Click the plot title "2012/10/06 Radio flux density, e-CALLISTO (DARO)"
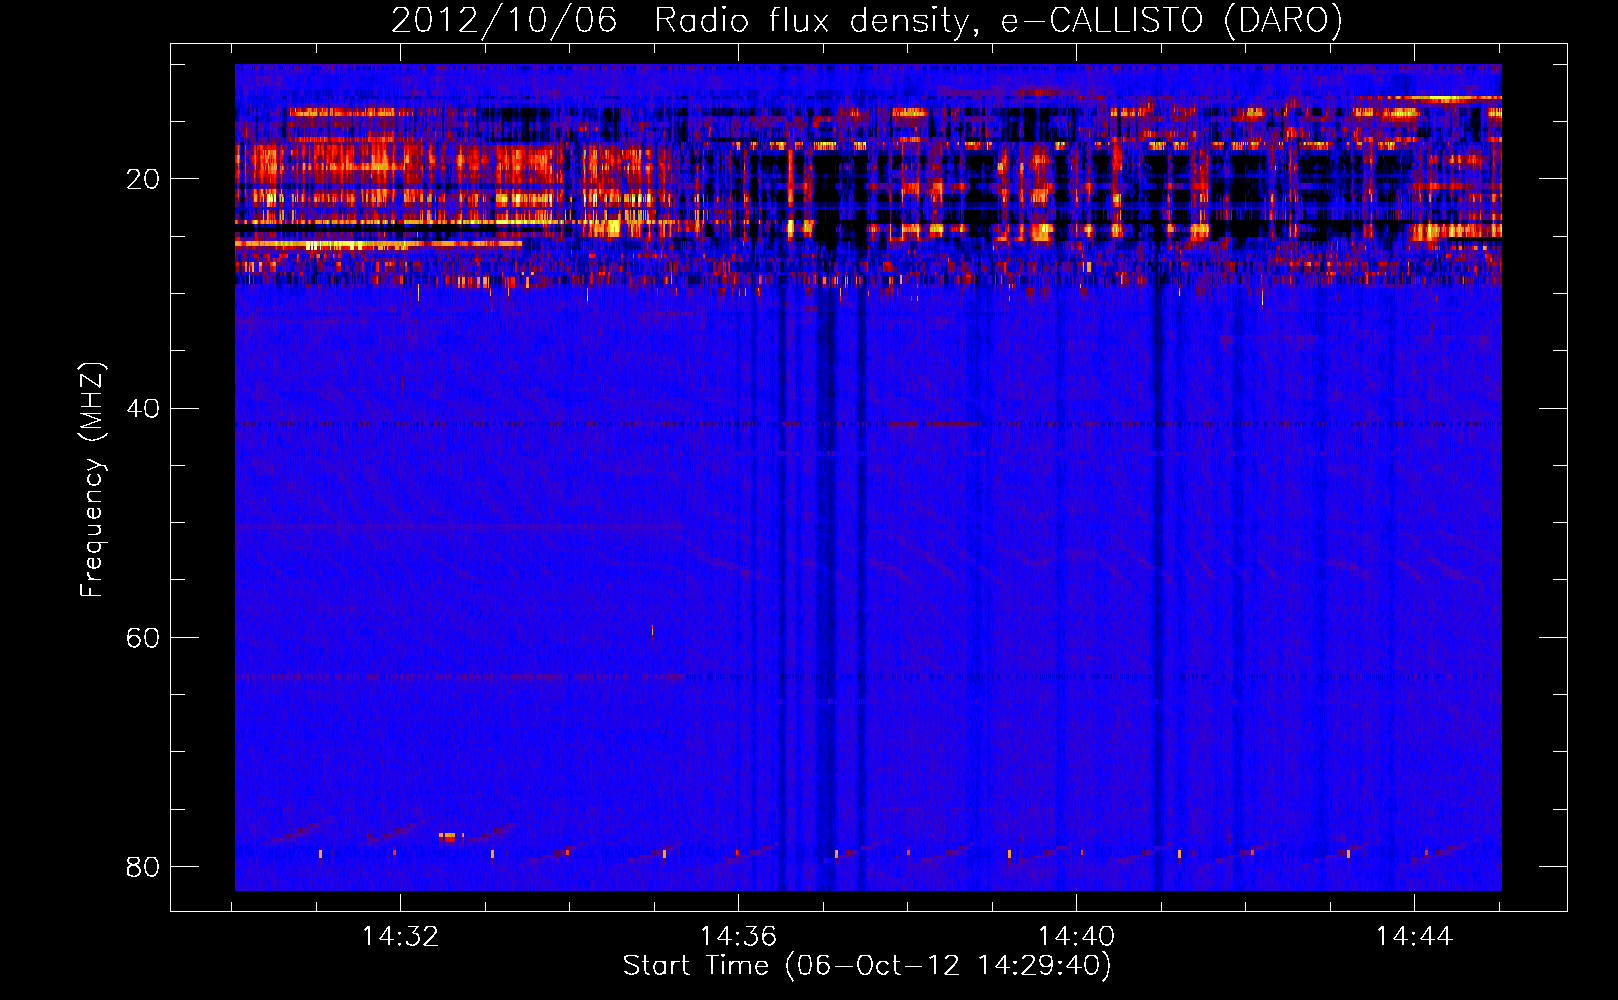This screenshot has height=1000, width=1618. coord(866,20)
